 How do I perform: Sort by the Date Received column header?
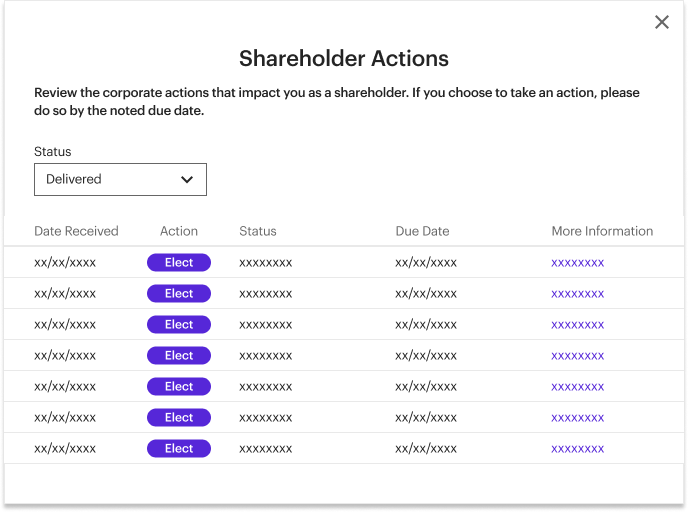pyautogui.click(x=76, y=231)
